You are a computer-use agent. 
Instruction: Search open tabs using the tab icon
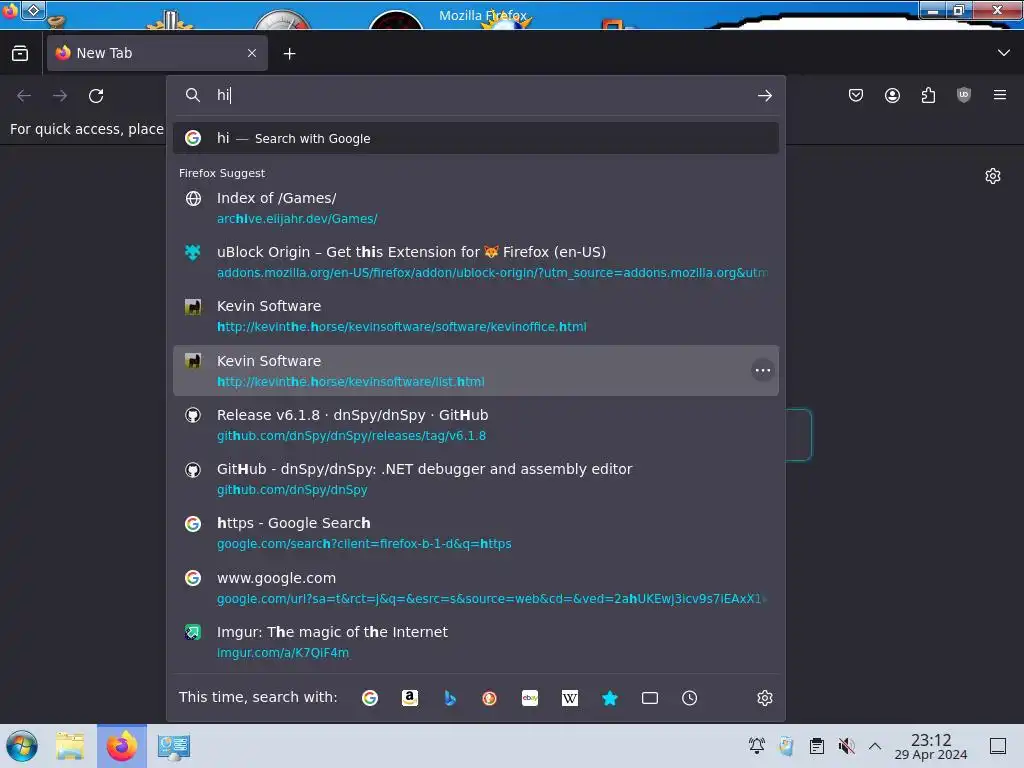(650, 697)
